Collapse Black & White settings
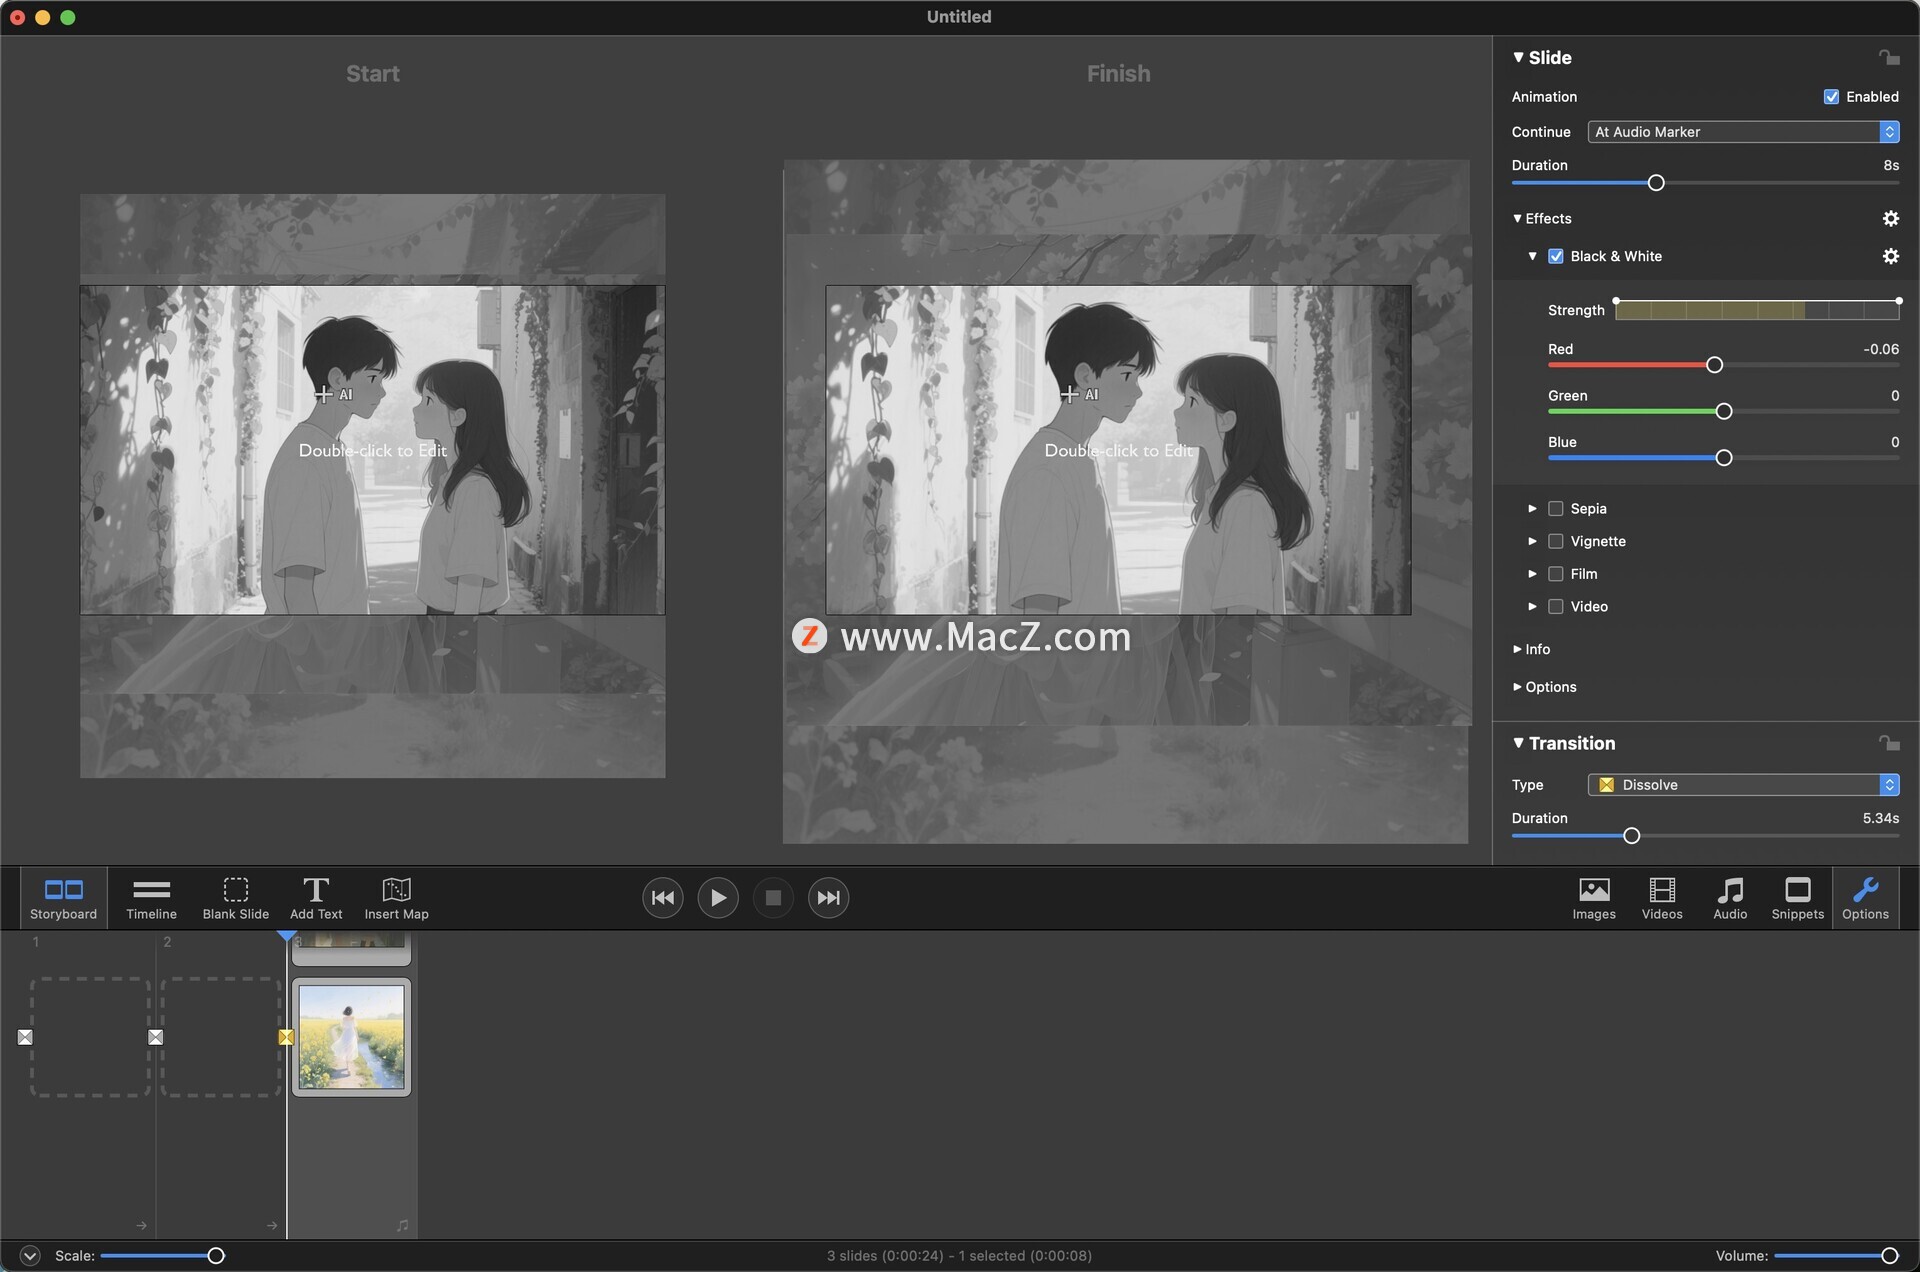The image size is (1920, 1272). coord(1532,256)
